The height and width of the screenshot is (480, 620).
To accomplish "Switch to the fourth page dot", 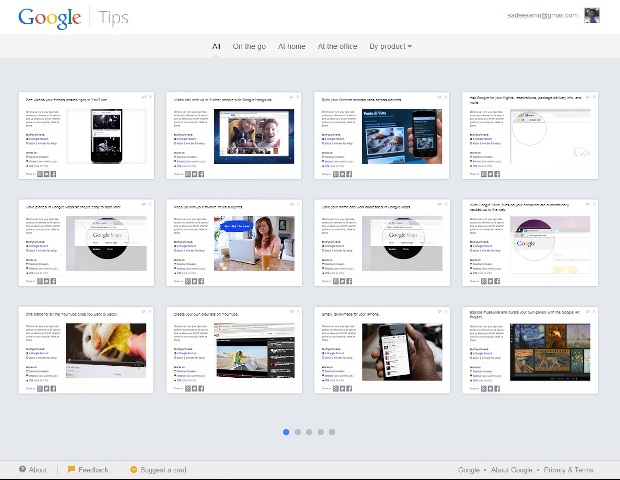I will [321, 432].
